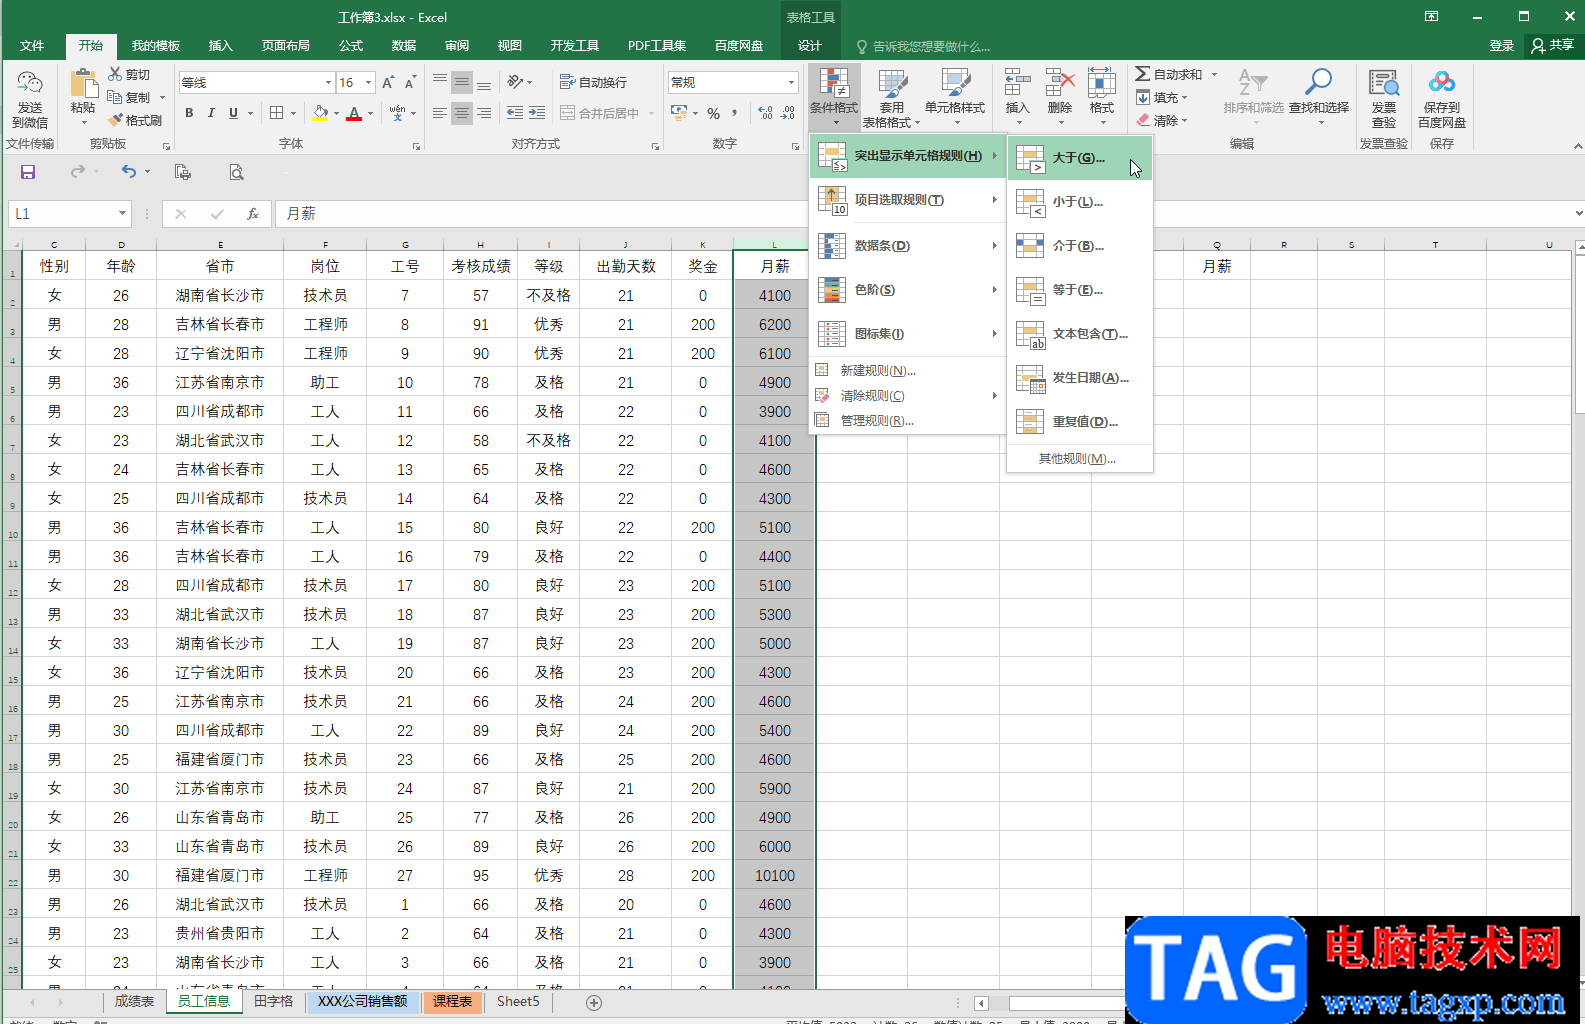Select cell with monthly salary 10100
The image size is (1585, 1024).
775,875
